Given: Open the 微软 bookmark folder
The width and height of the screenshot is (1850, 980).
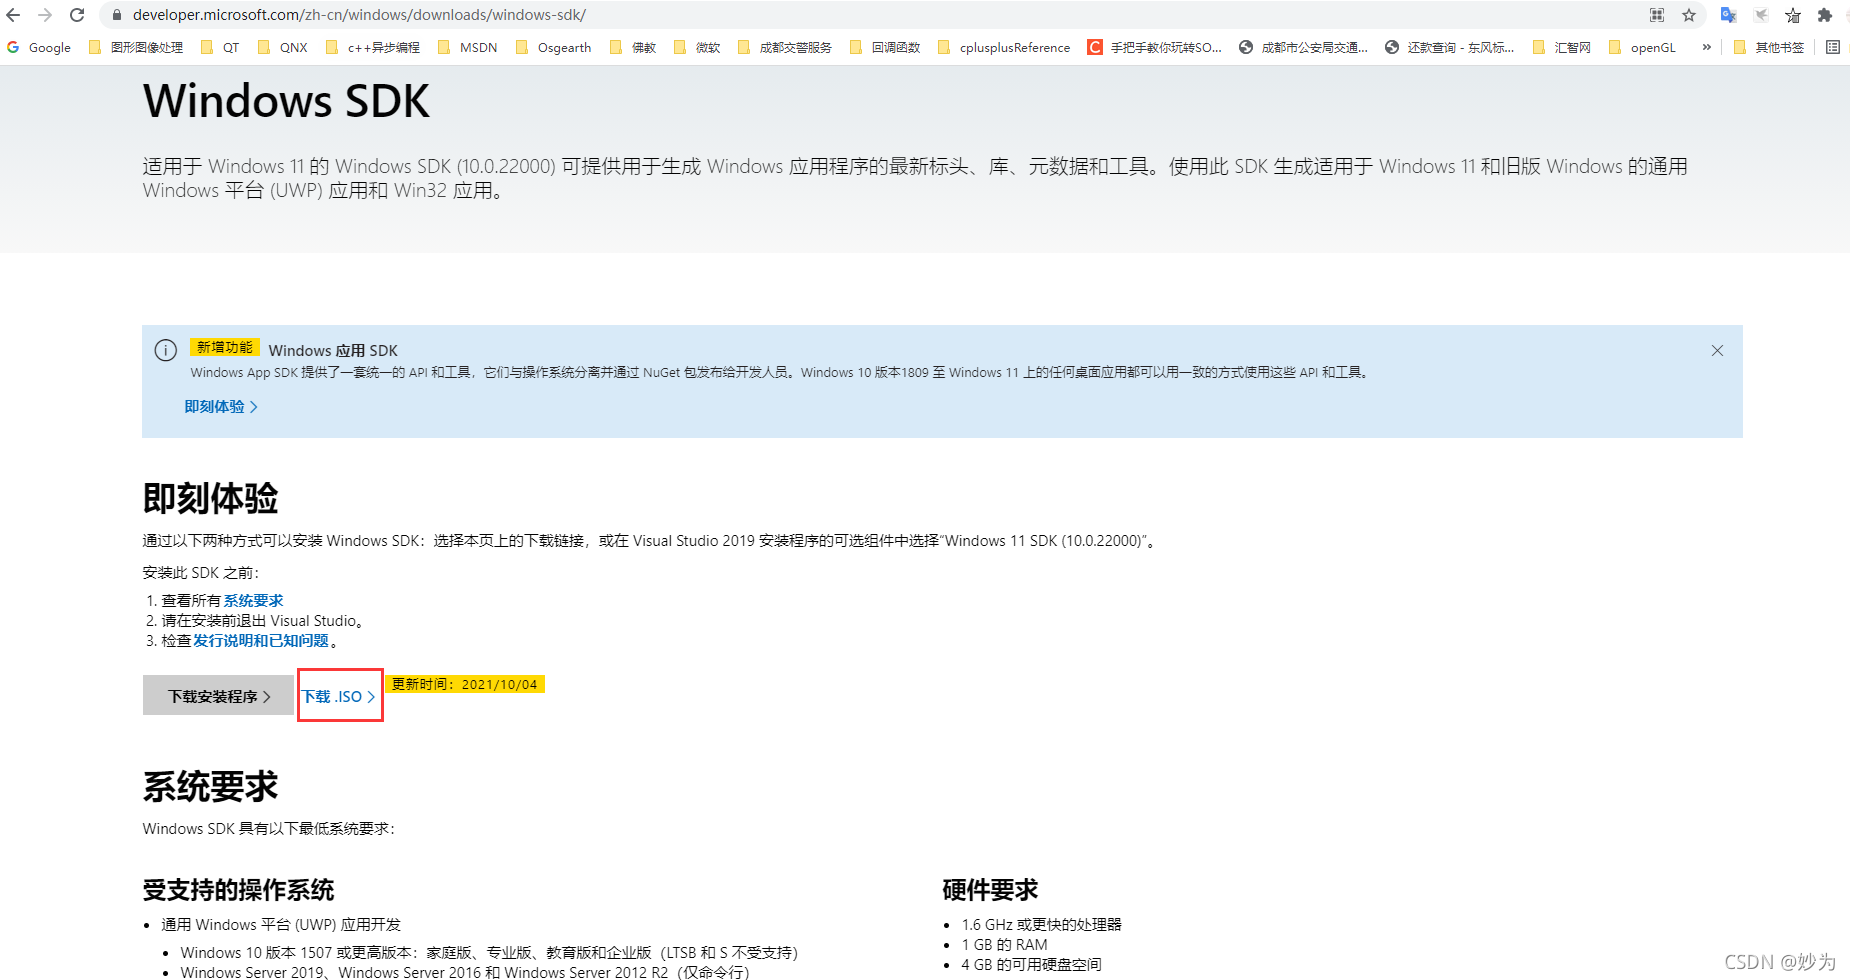Looking at the screenshot, I should [x=697, y=47].
